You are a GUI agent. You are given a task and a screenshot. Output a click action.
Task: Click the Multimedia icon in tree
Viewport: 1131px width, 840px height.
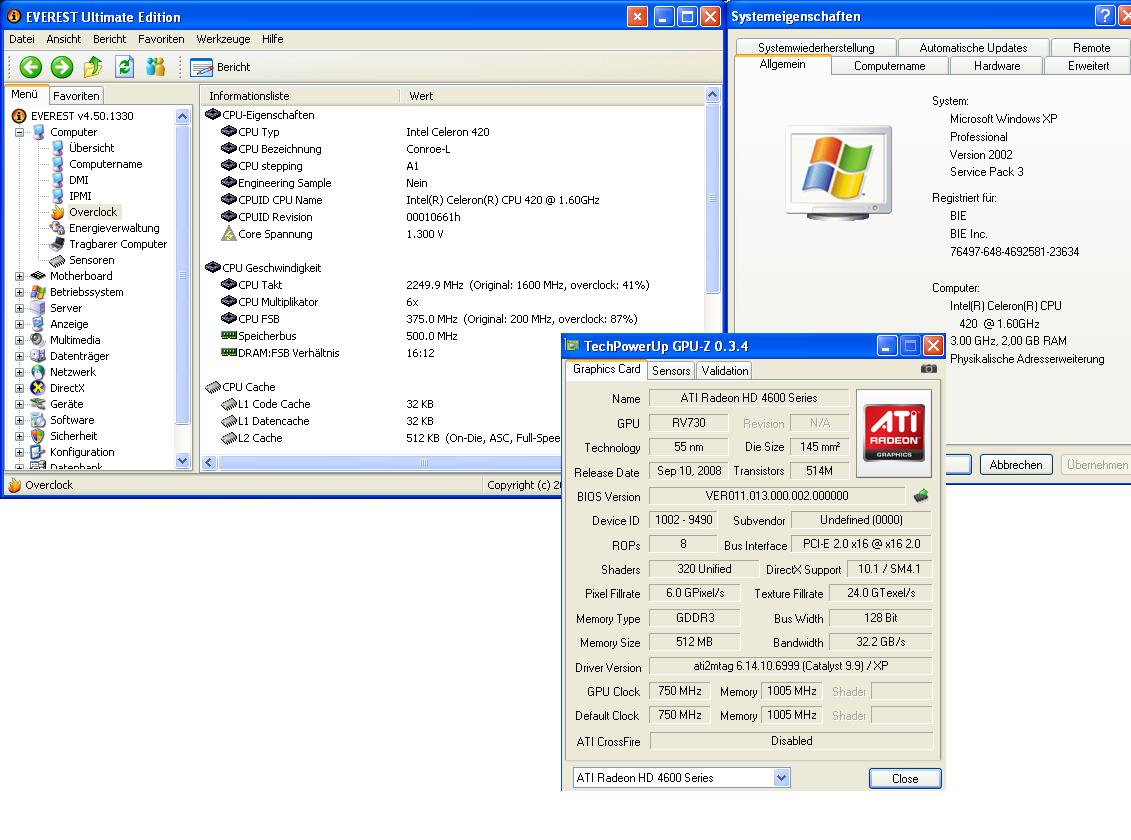click(38, 340)
